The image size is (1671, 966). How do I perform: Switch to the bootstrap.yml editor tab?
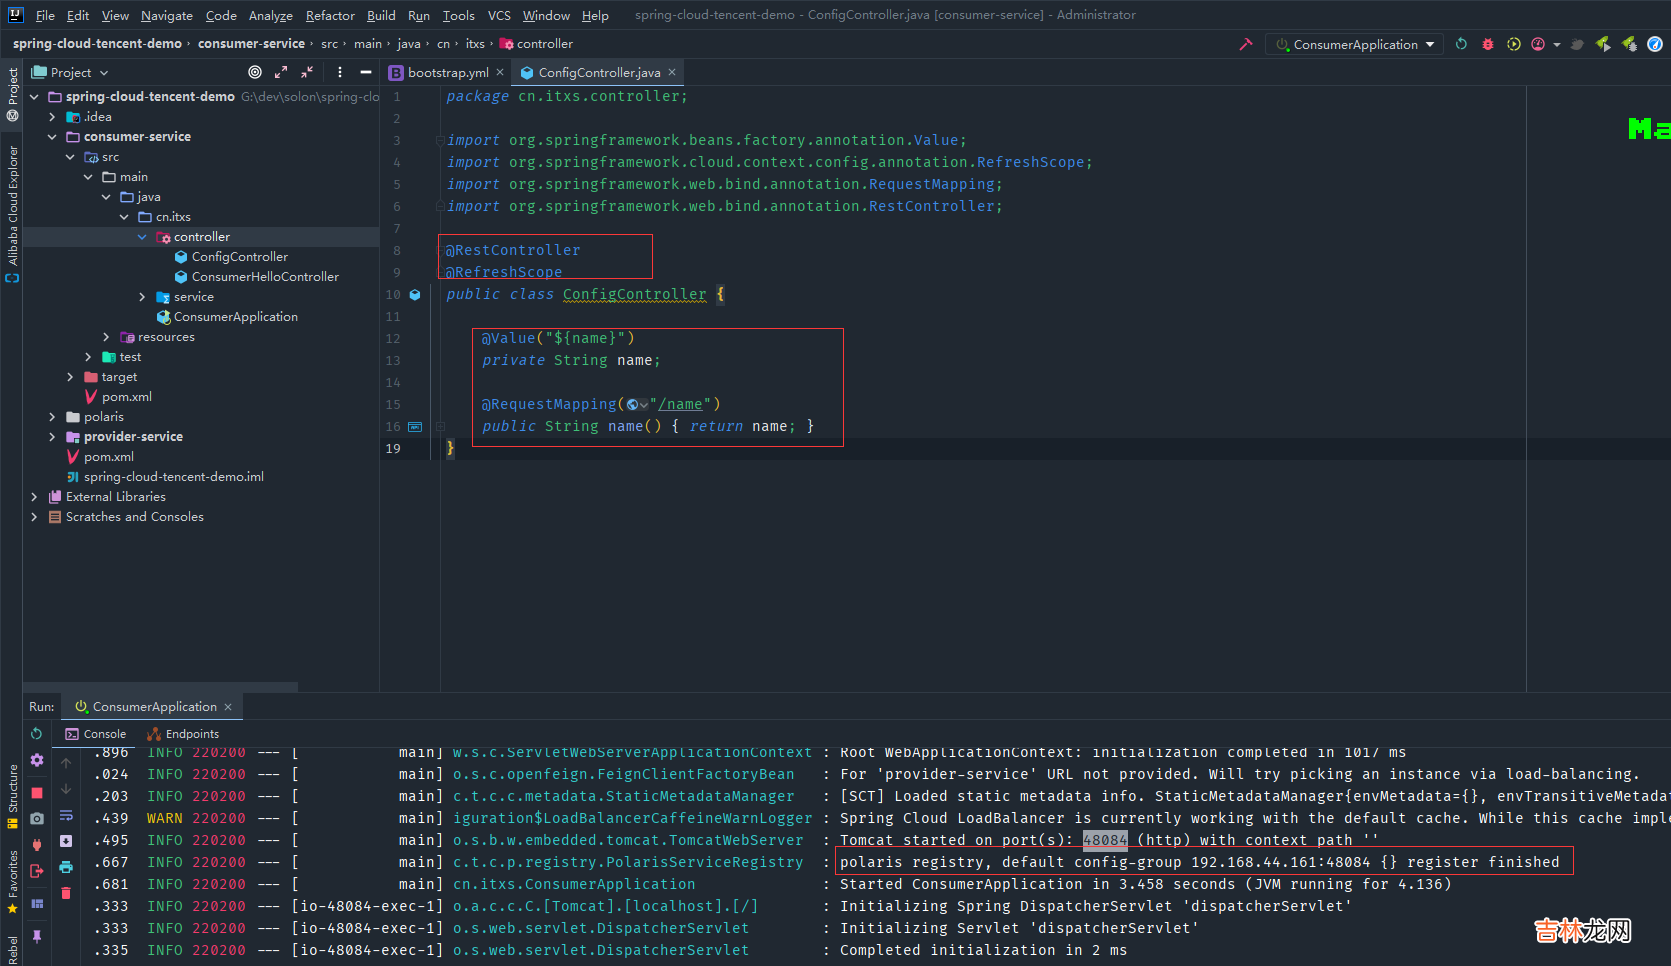click(x=447, y=72)
